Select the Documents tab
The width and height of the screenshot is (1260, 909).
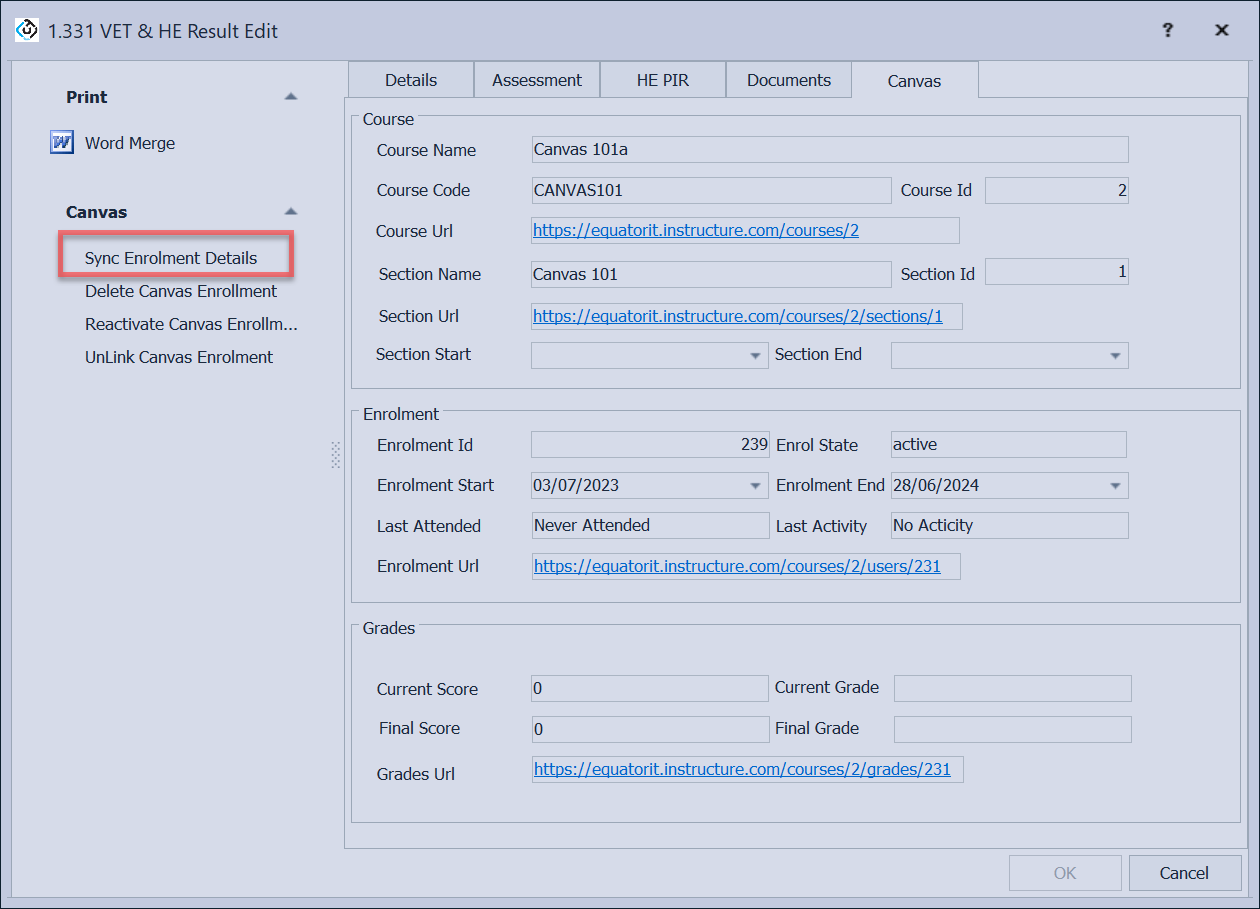click(788, 80)
